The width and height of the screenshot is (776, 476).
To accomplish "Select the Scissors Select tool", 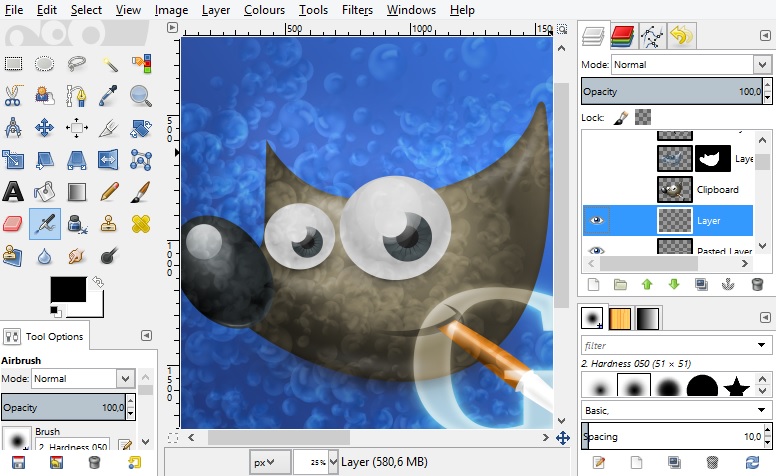I will (x=13, y=95).
